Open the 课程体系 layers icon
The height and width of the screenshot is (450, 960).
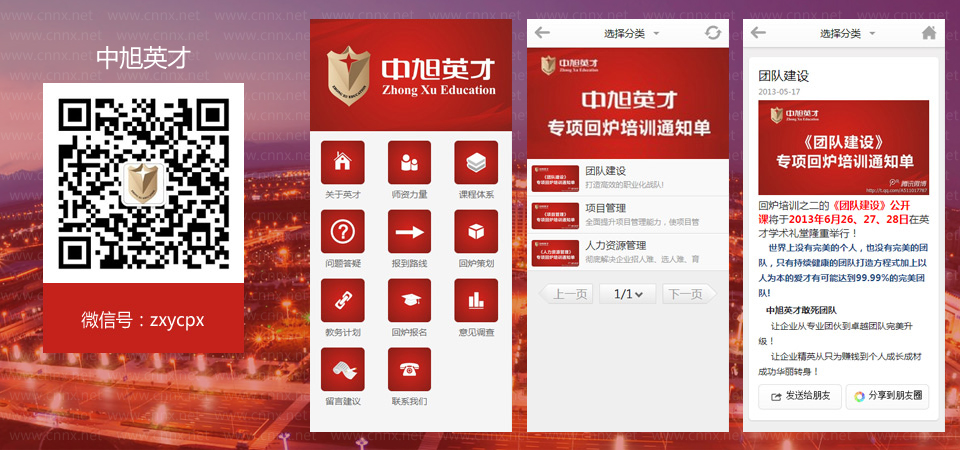pyautogui.click(x=476, y=162)
